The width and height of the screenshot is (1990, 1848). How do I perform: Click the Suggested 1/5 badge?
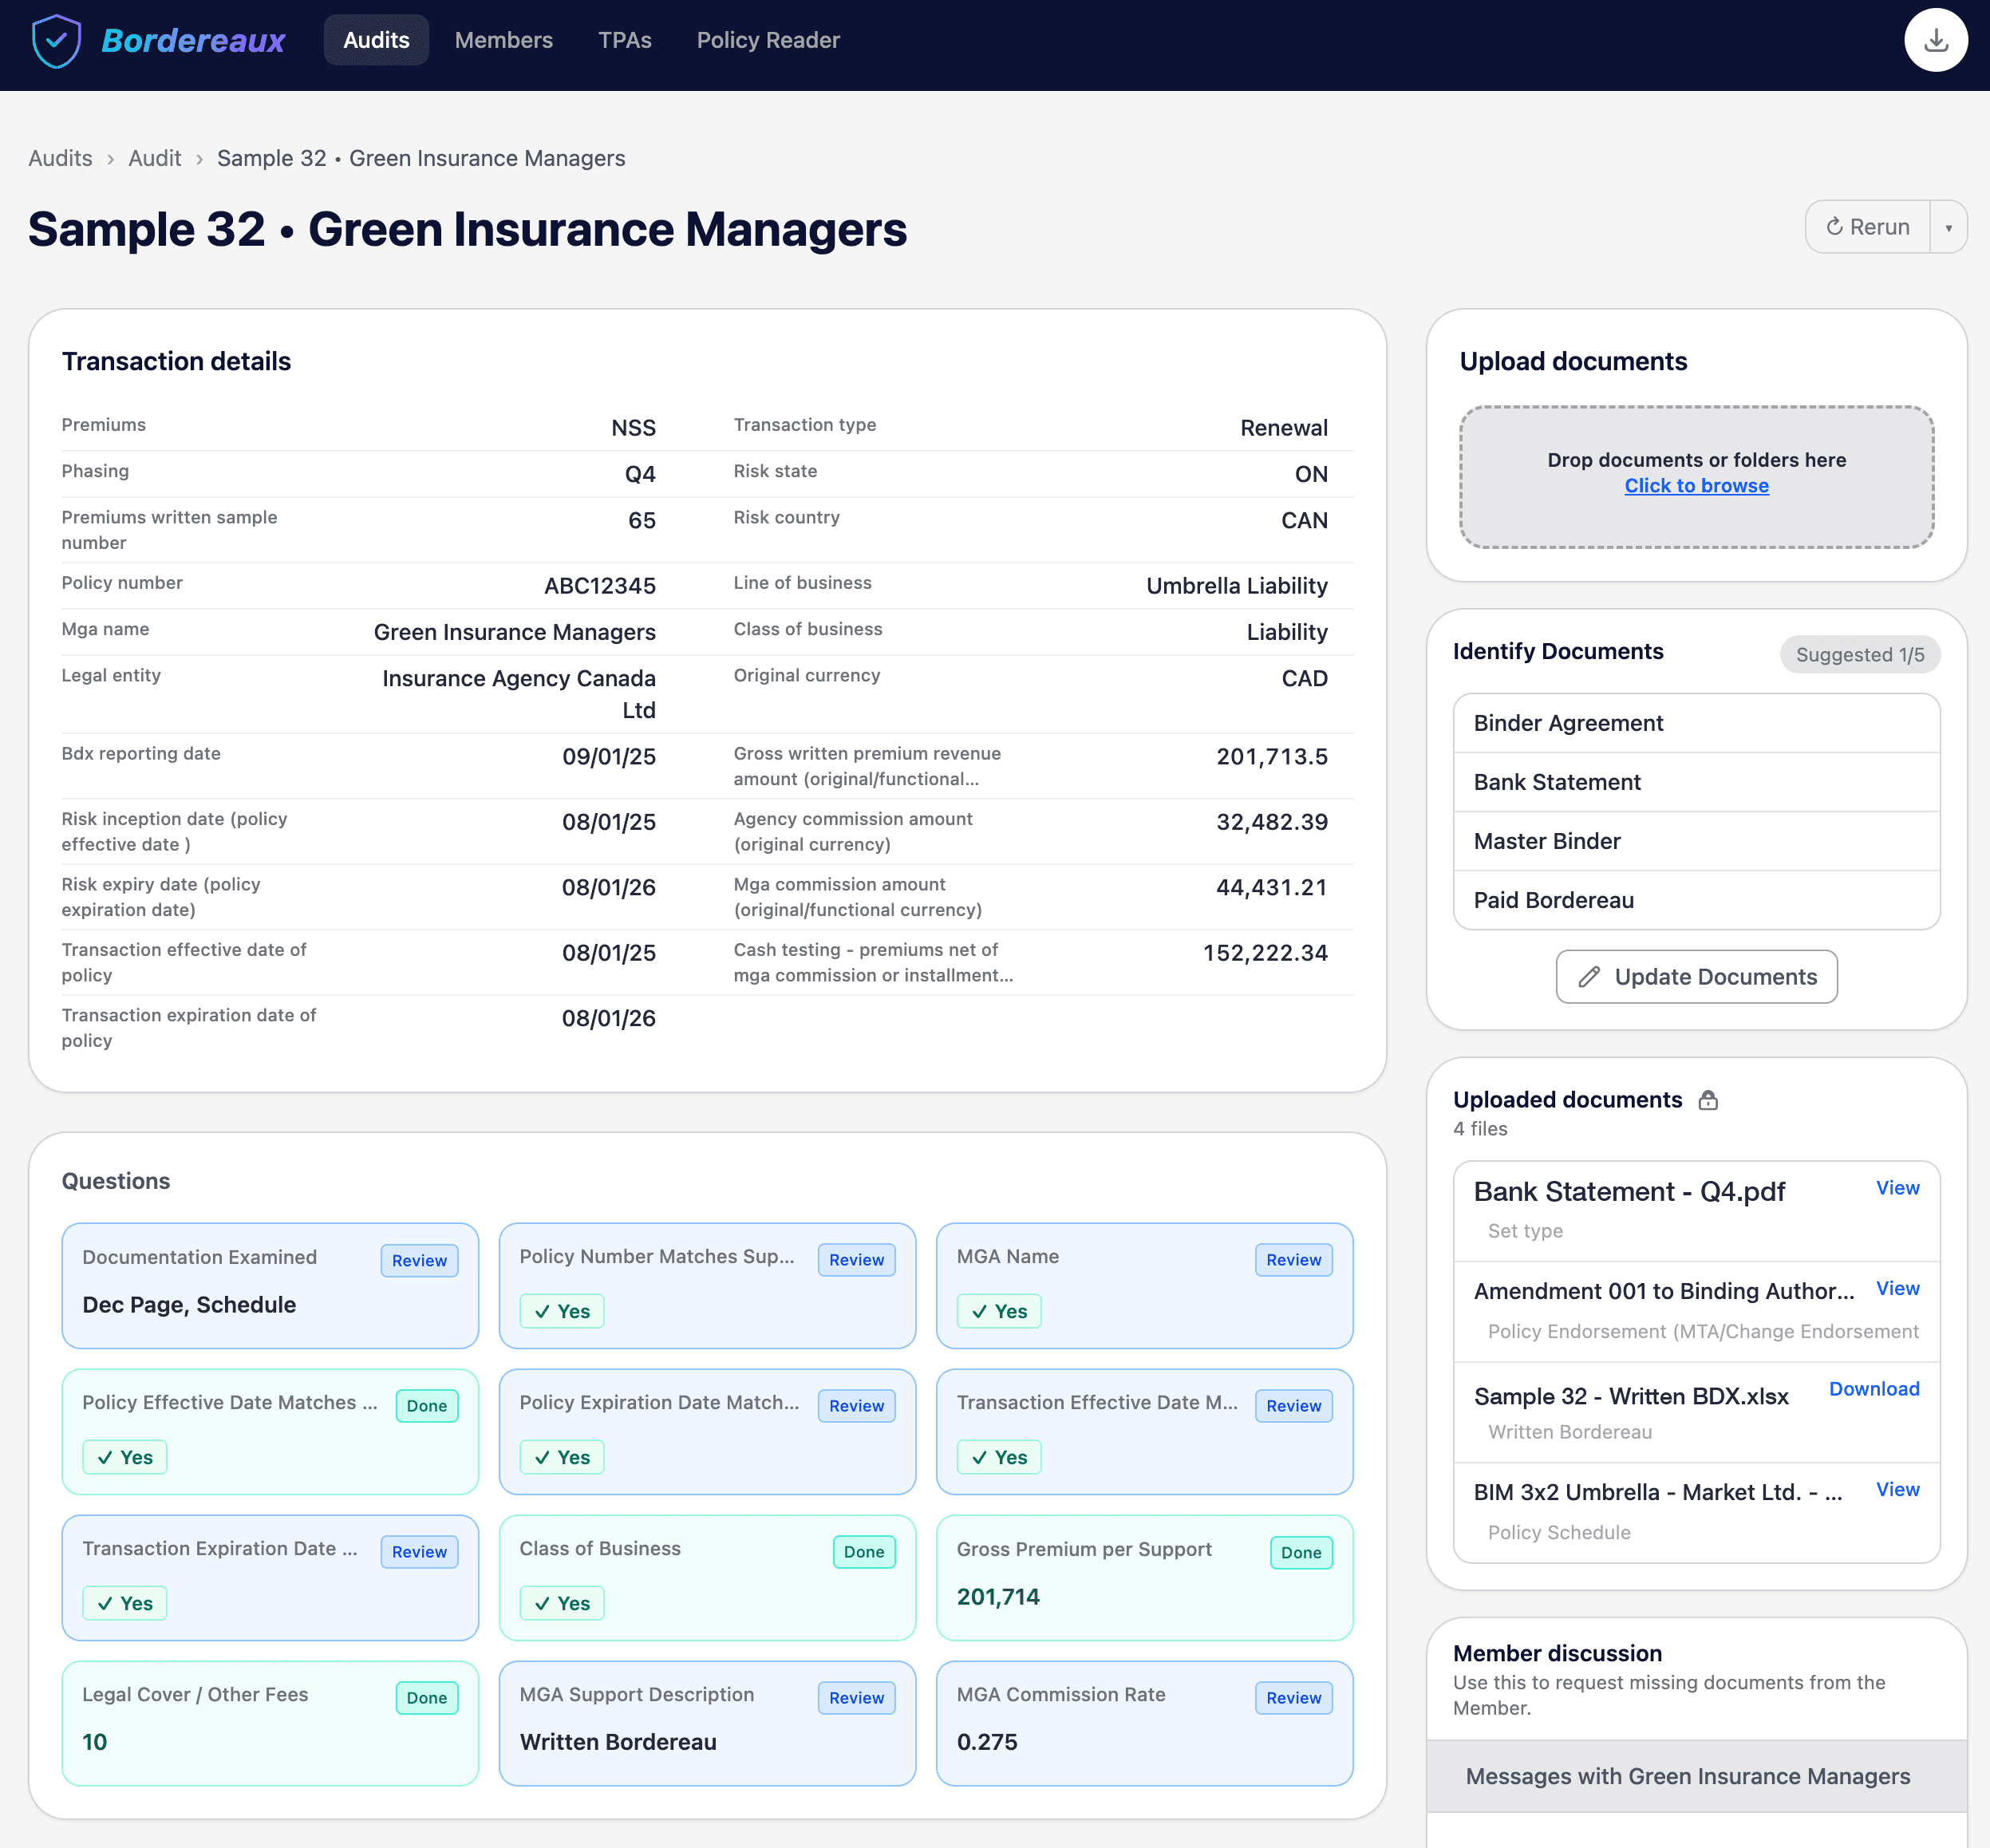pos(1860,655)
